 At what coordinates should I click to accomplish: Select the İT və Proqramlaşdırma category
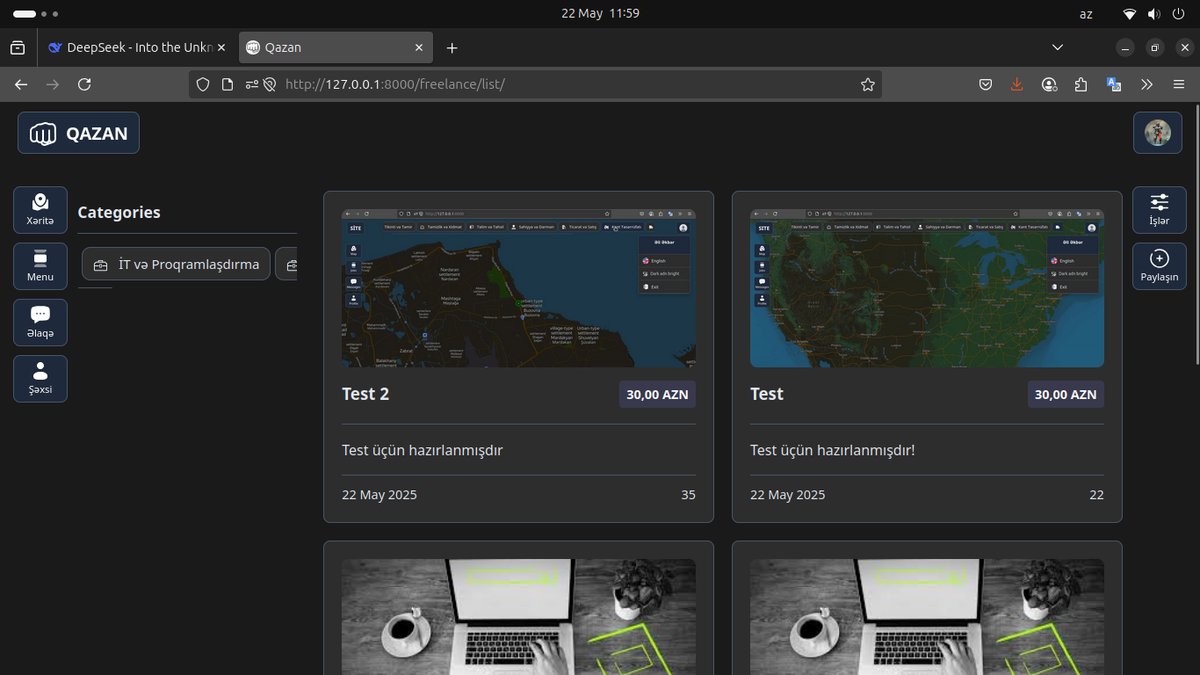click(x=176, y=264)
